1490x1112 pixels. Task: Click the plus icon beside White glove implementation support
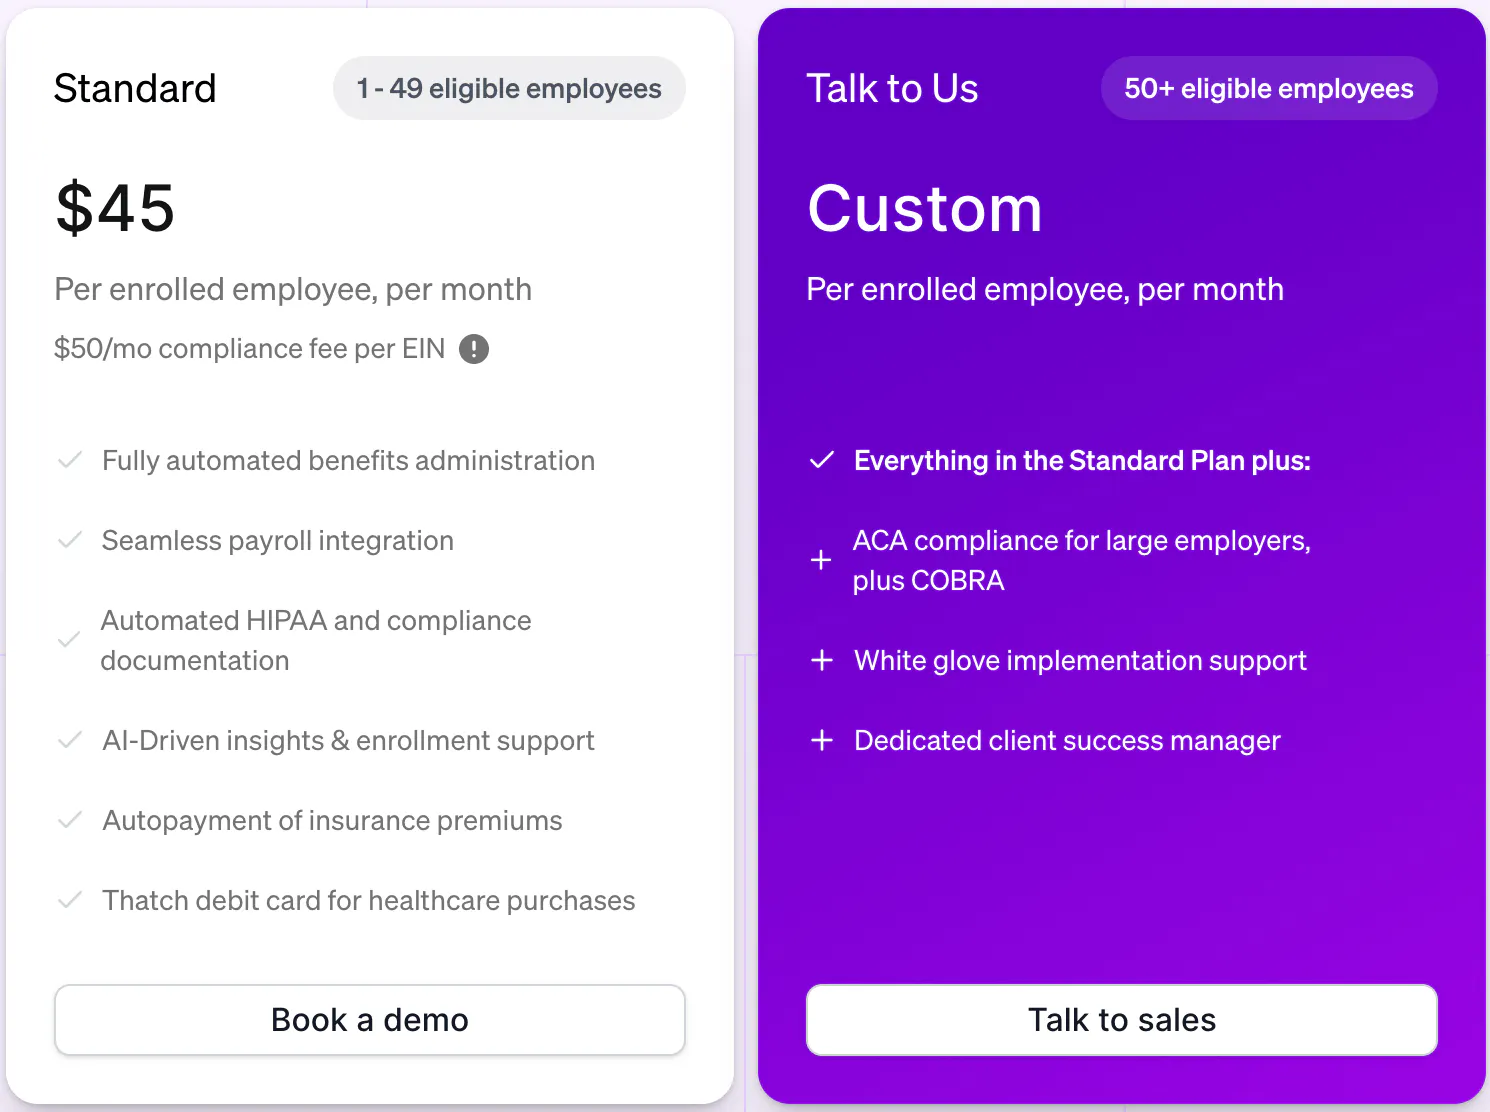pos(821,660)
